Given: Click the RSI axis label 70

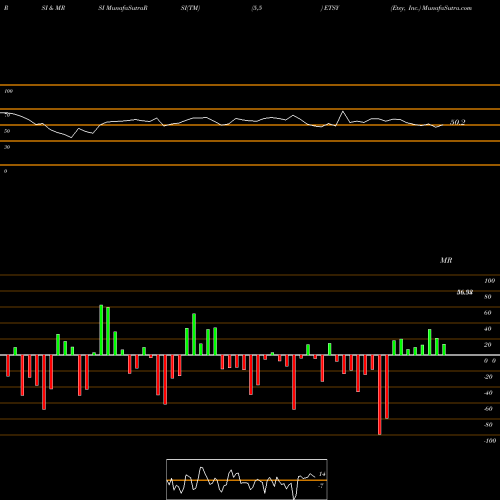Looking at the screenshot, I should pyautogui.click(x=7, y=115).
